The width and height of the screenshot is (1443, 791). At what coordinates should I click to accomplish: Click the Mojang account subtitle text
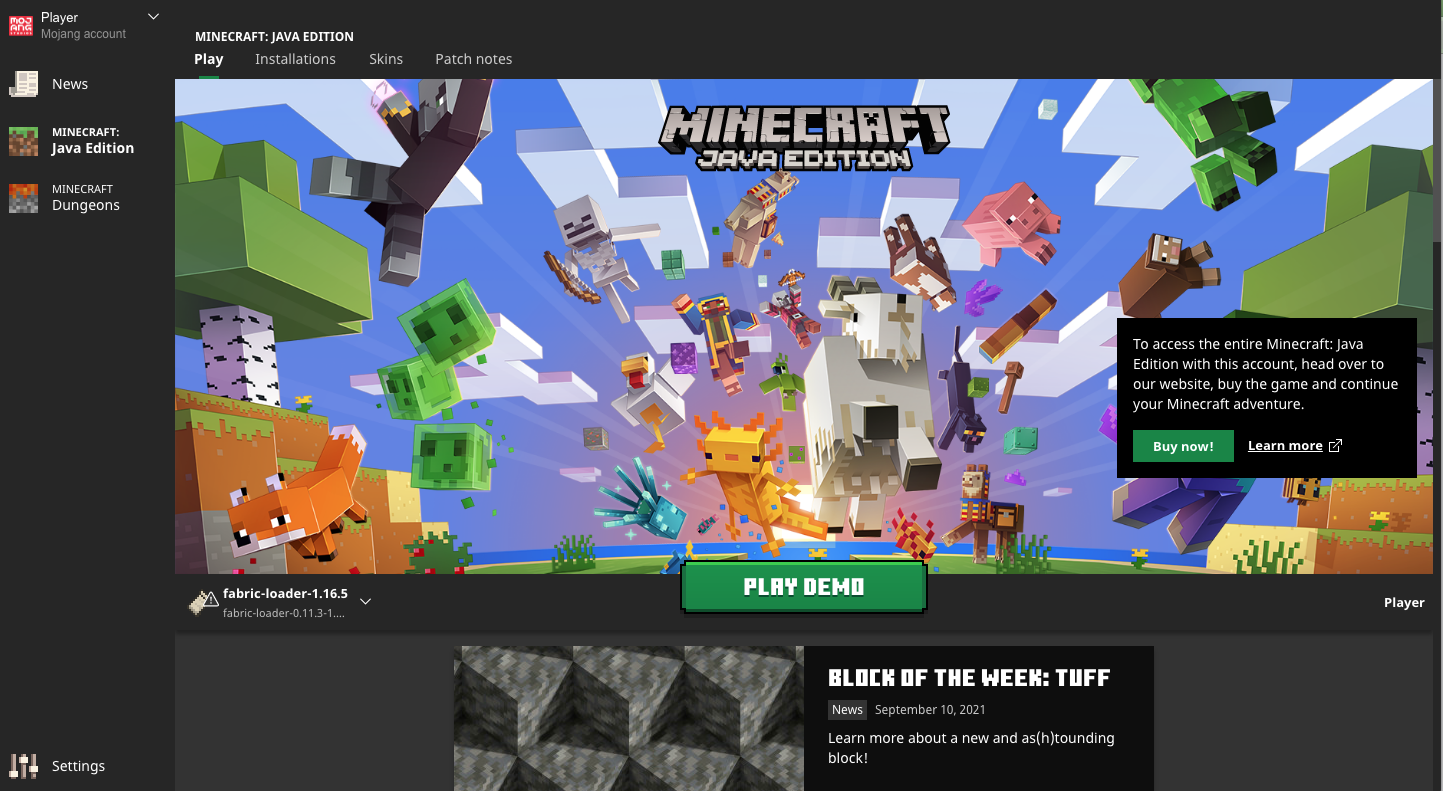click(x=84, y=34)
